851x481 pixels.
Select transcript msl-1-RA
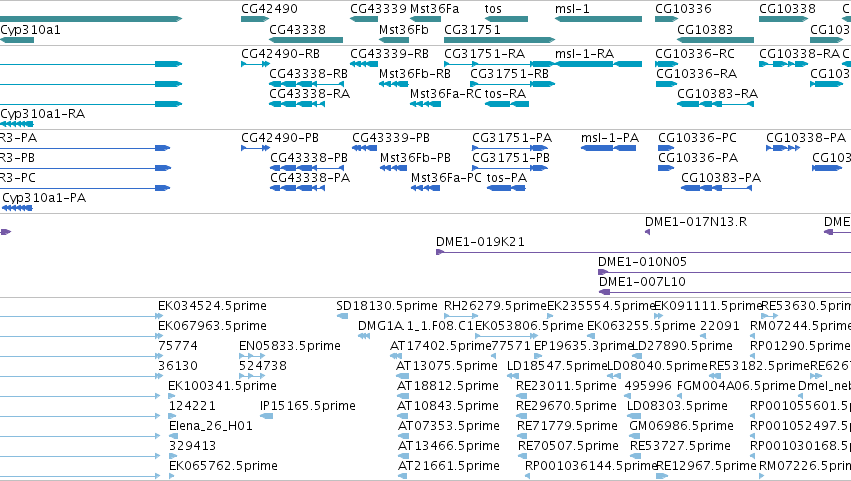[x=585, y=54]
